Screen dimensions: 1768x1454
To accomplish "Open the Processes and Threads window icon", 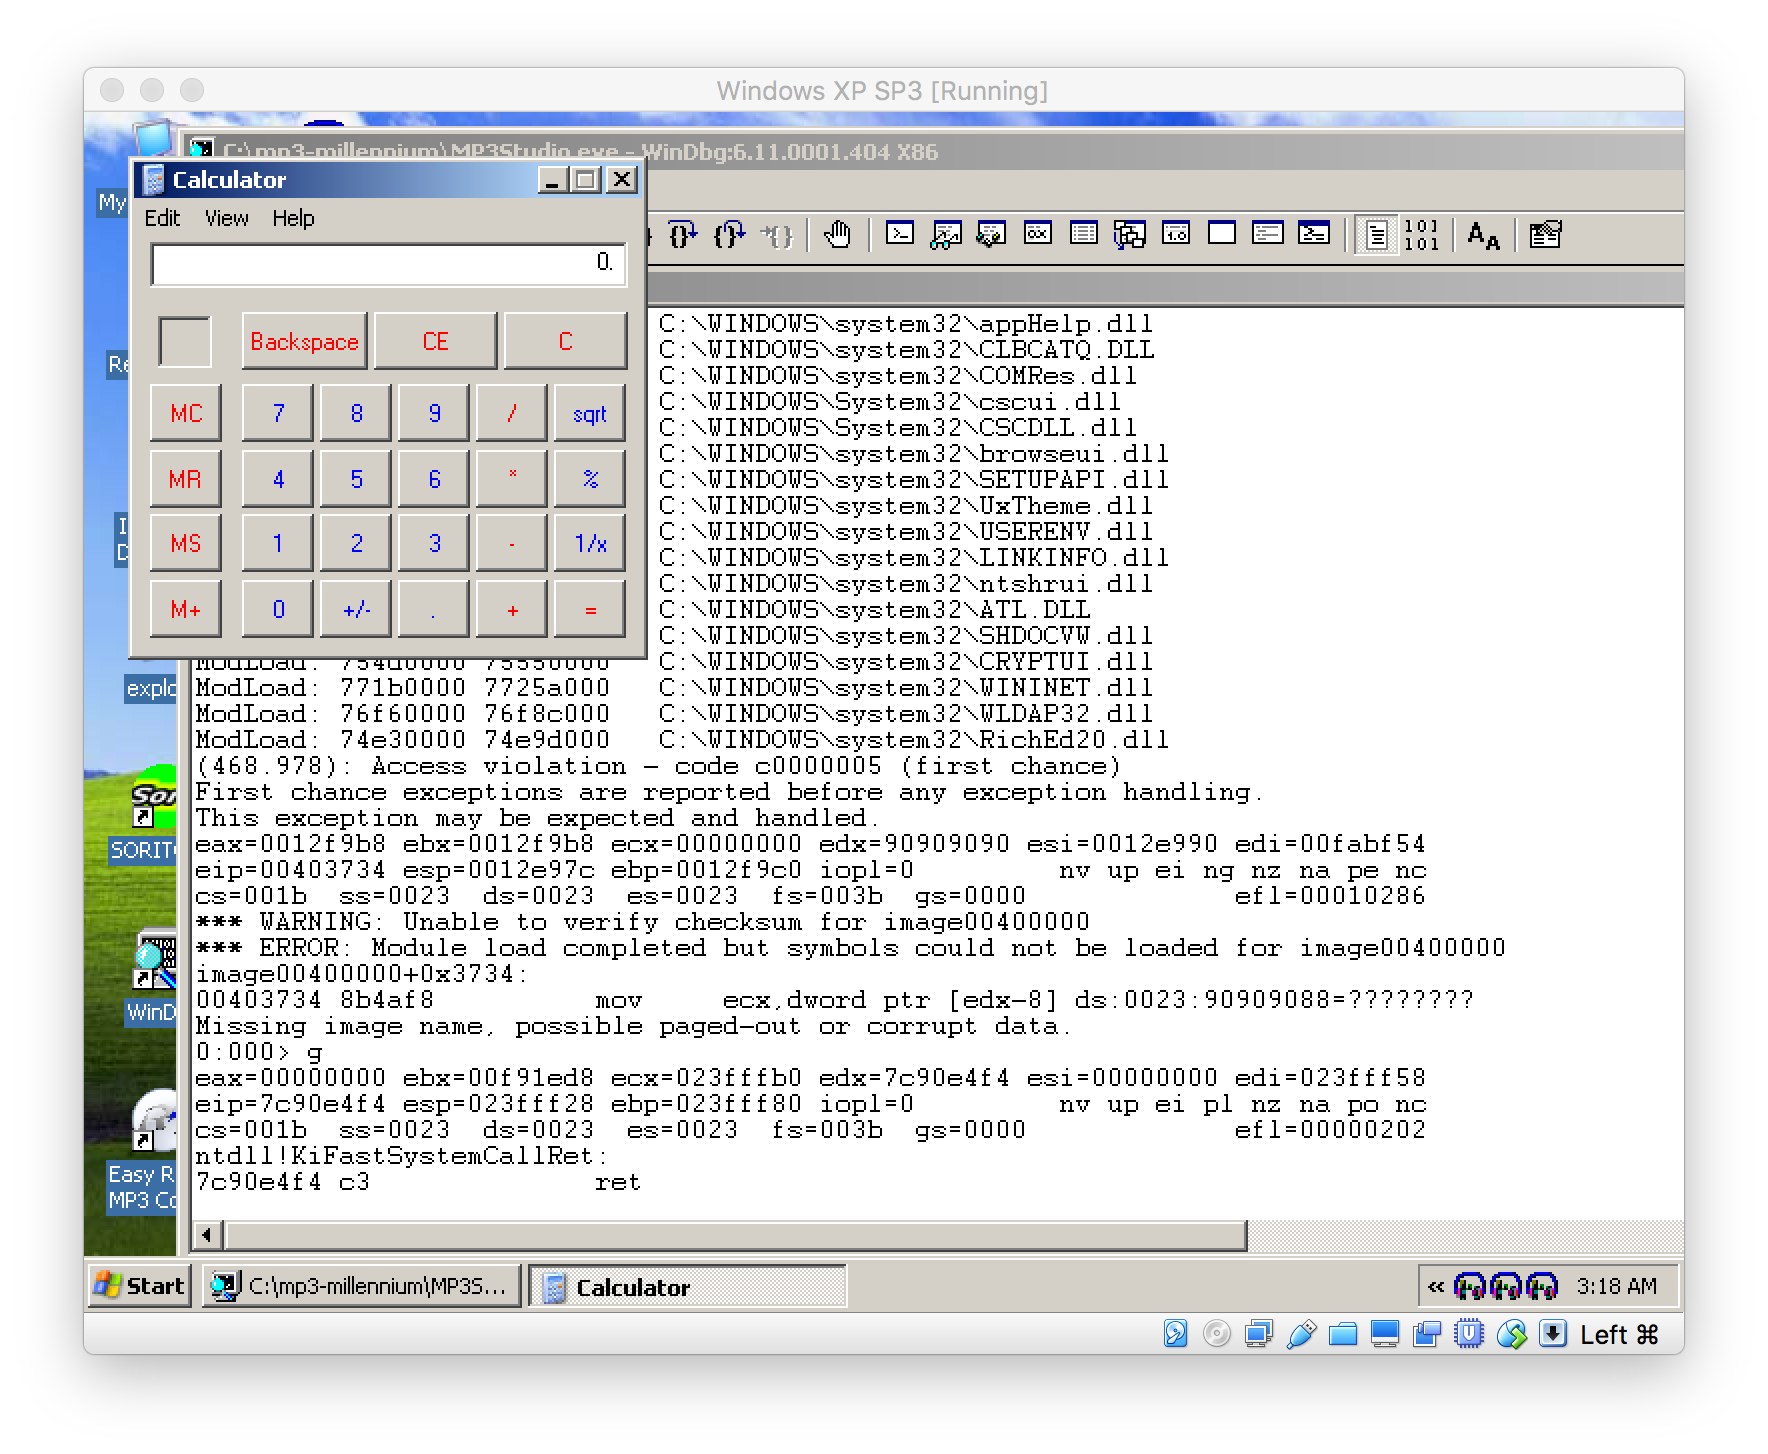I will point(1268,234).
